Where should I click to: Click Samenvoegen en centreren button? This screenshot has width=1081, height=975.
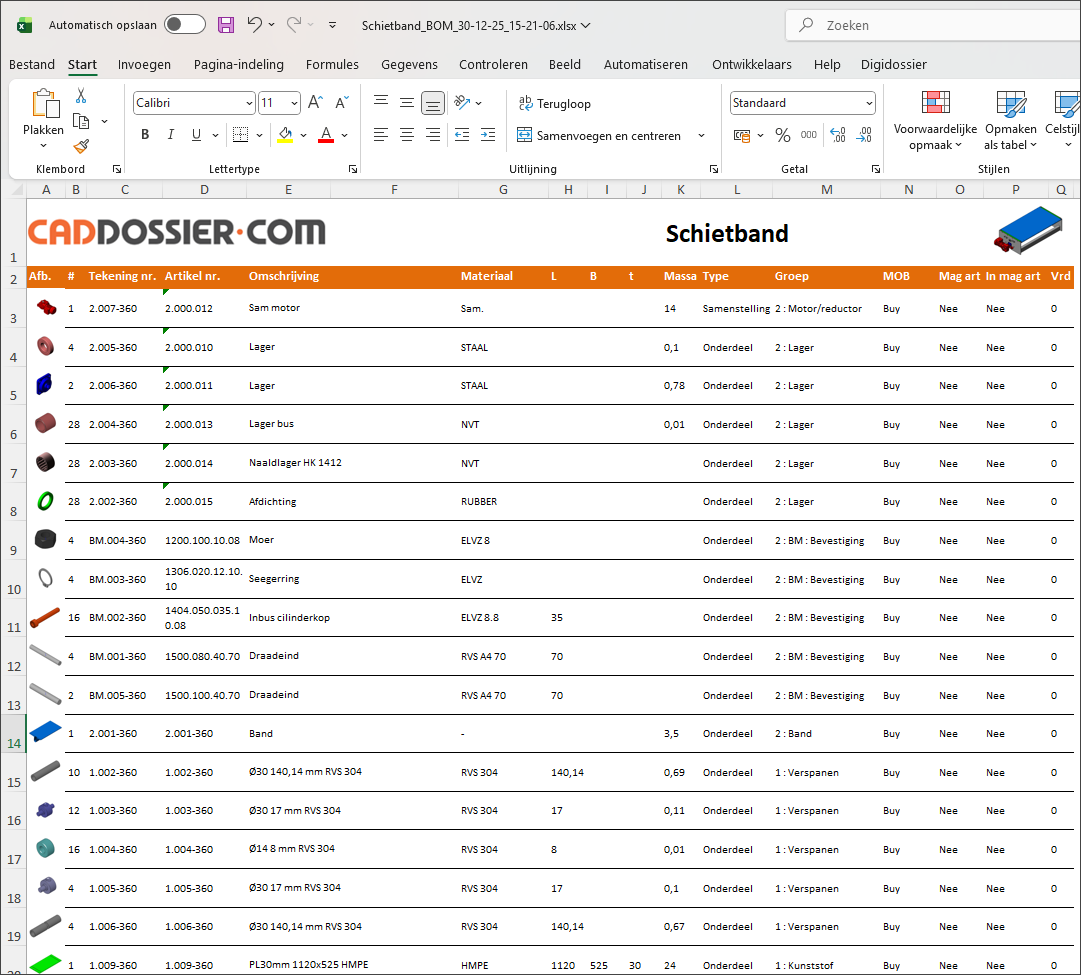click(x=598, y=136)
